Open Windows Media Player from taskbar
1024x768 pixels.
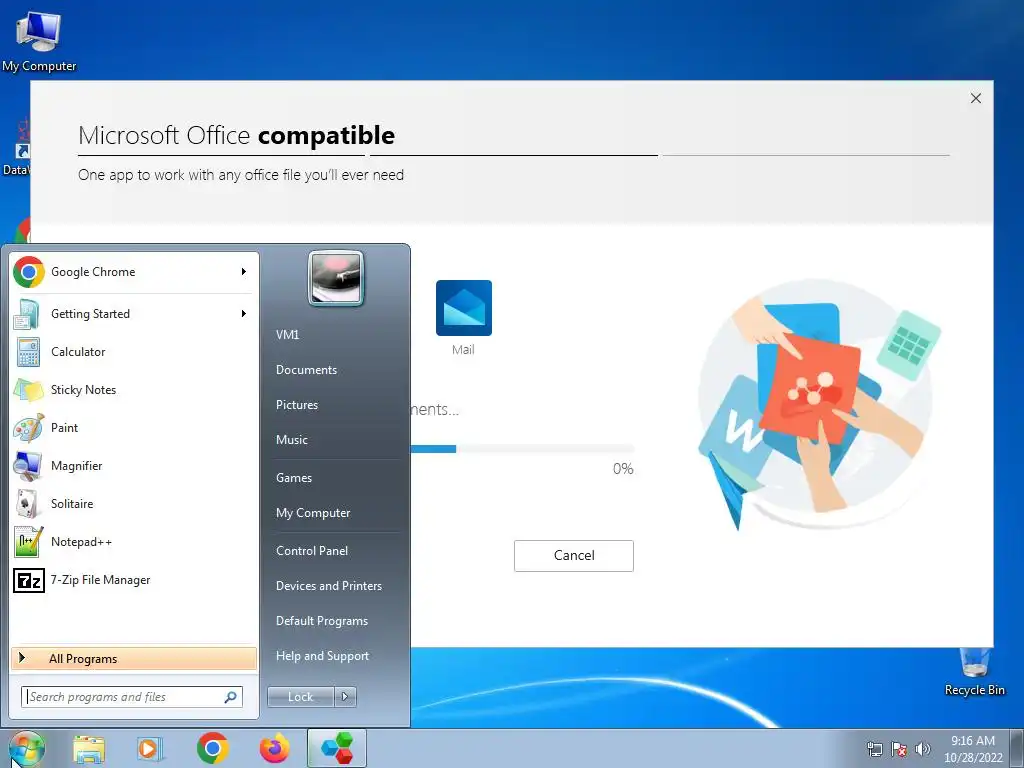tap(150, 749)
